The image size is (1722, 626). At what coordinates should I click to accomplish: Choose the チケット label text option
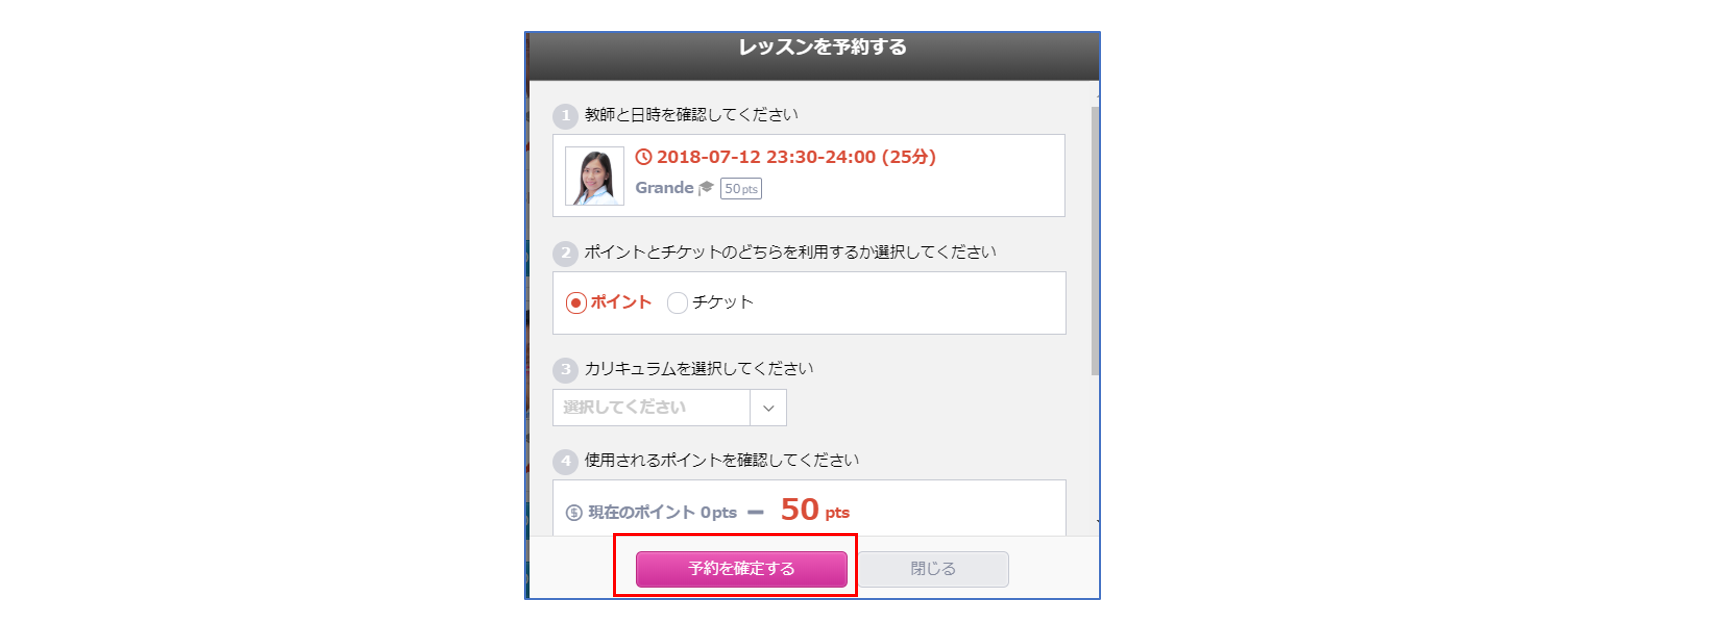point(723,302)
